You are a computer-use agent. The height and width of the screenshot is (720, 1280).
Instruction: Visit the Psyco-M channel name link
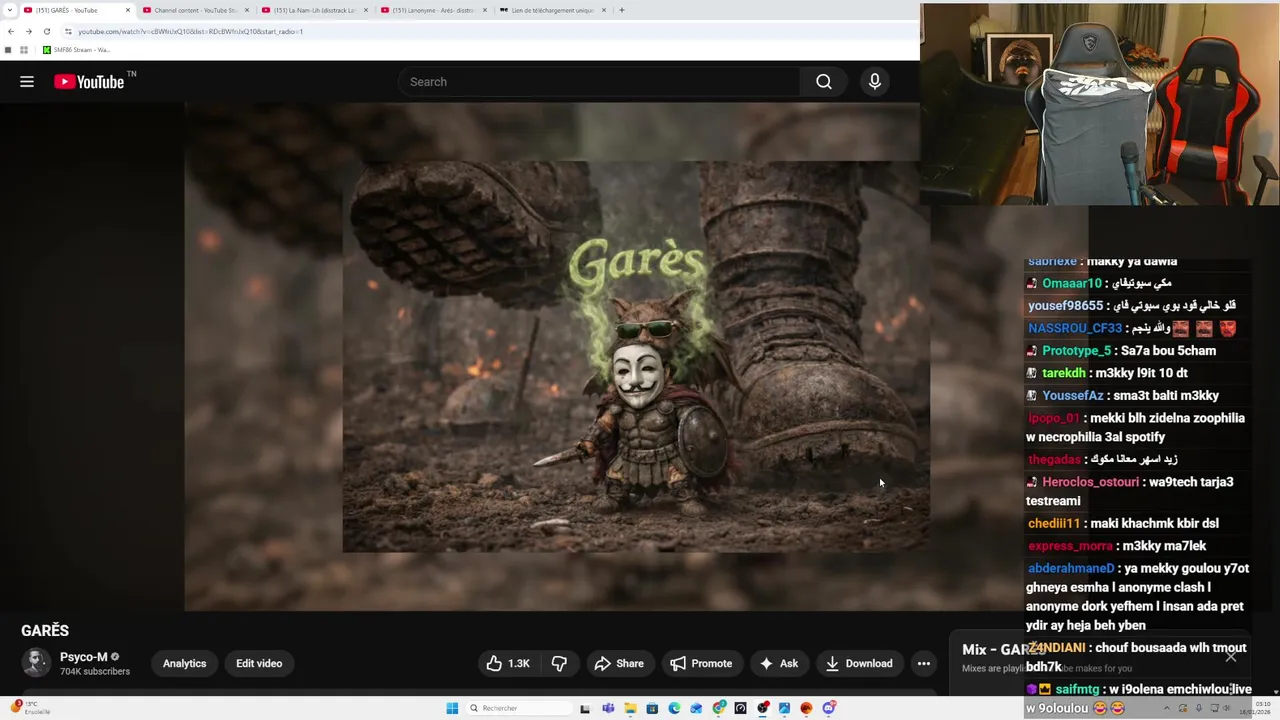click(x=83, y=657)
